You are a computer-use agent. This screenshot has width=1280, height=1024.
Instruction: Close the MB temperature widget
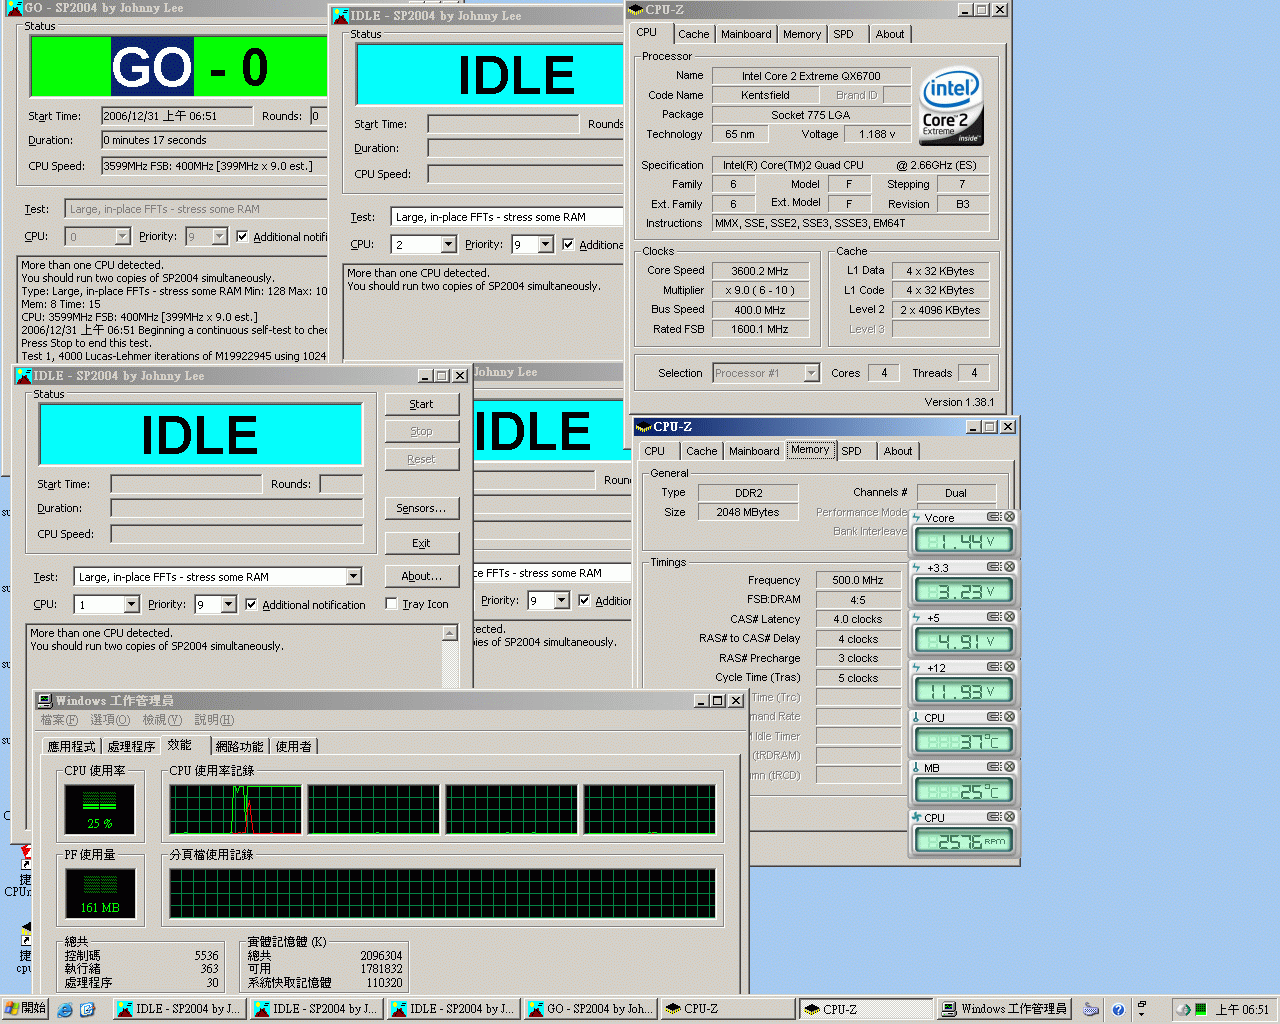point(1009,767)
